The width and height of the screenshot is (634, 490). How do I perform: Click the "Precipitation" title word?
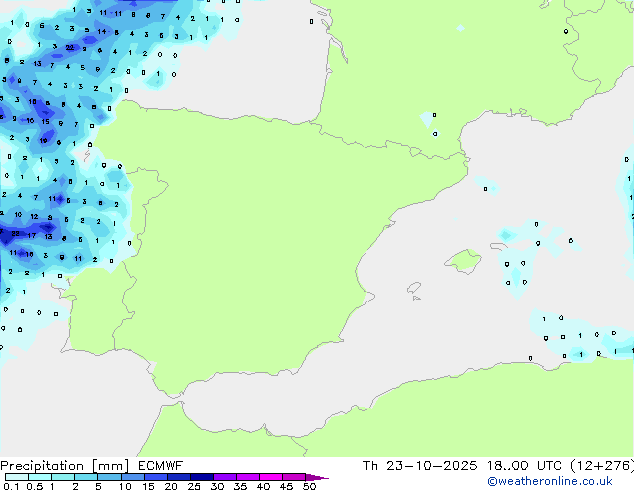click(x=42, y=466)
